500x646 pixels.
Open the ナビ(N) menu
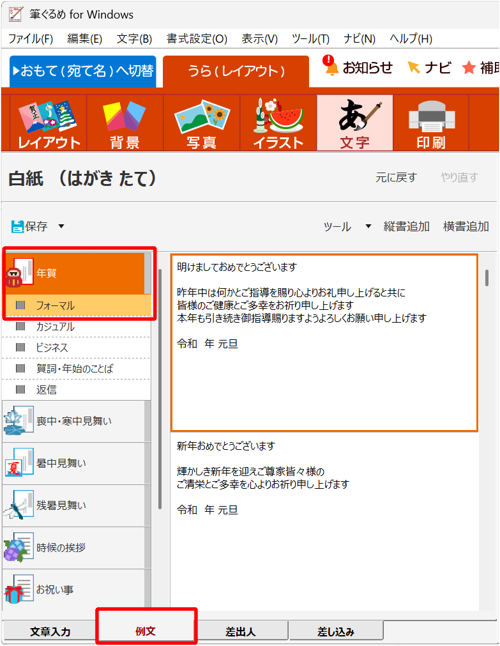[x=360, y=39]
